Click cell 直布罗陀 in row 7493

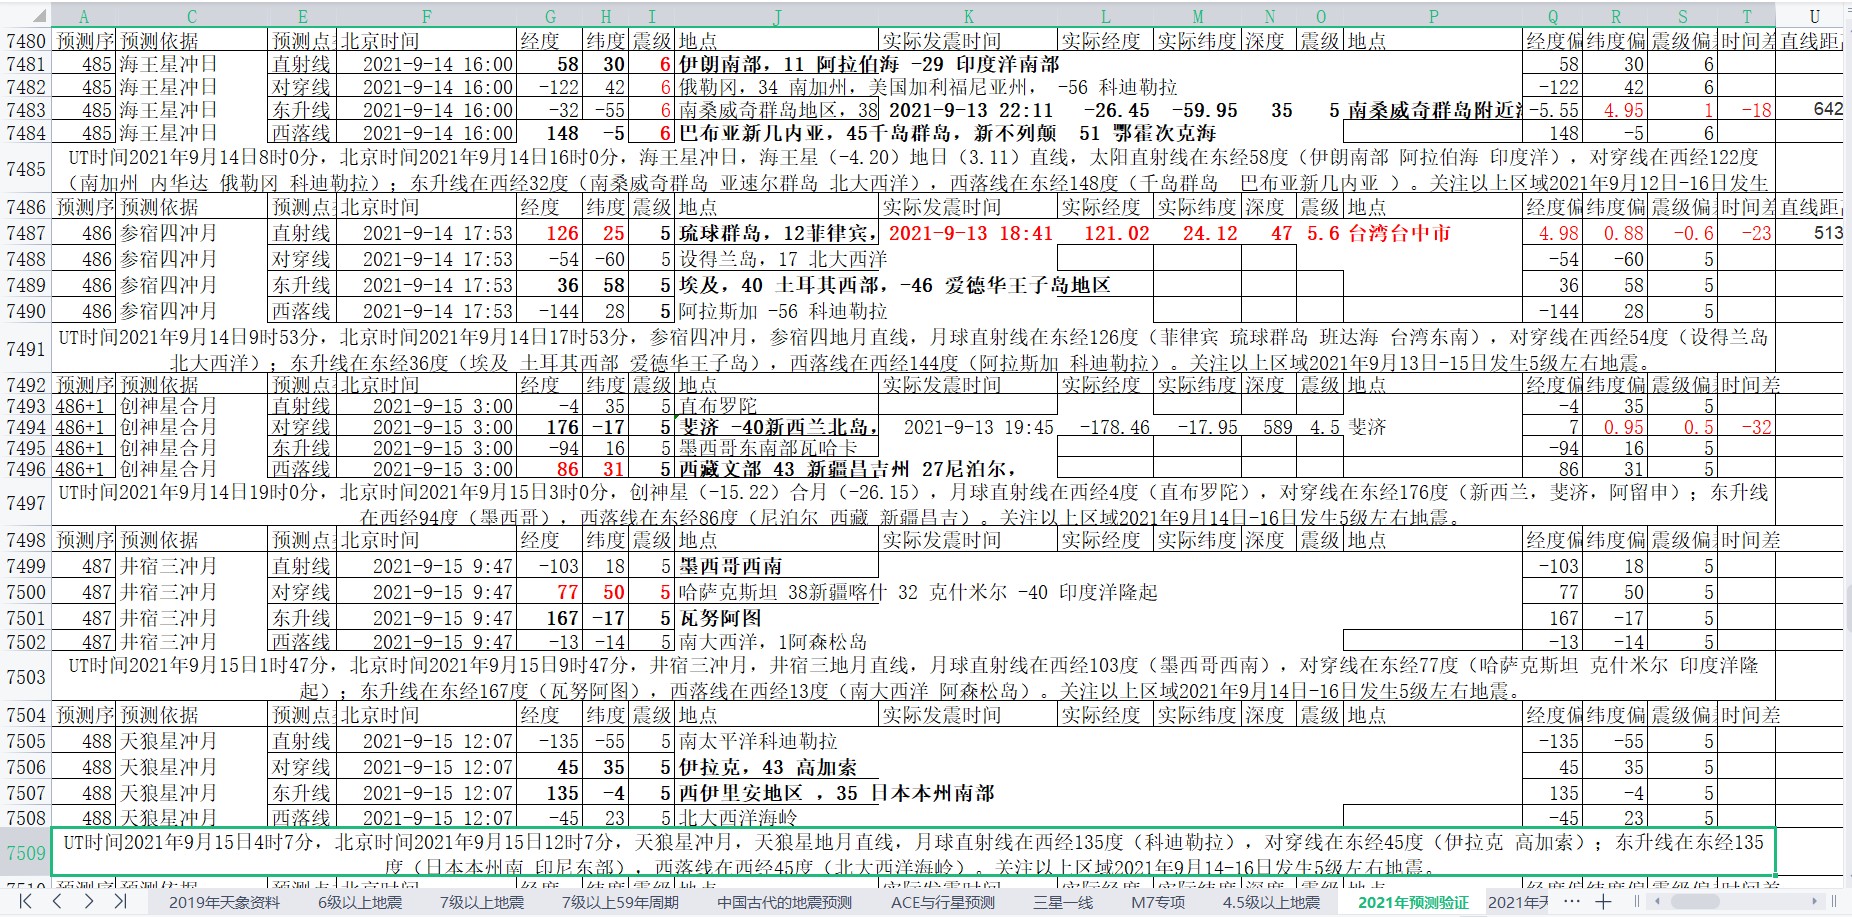tap(777, 406)
